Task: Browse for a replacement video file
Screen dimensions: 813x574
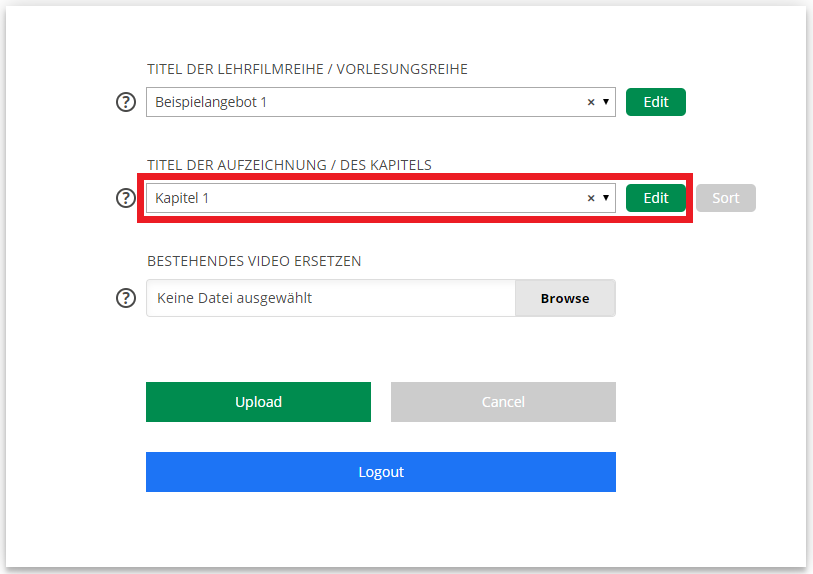Action: click(x=565, y=298)
